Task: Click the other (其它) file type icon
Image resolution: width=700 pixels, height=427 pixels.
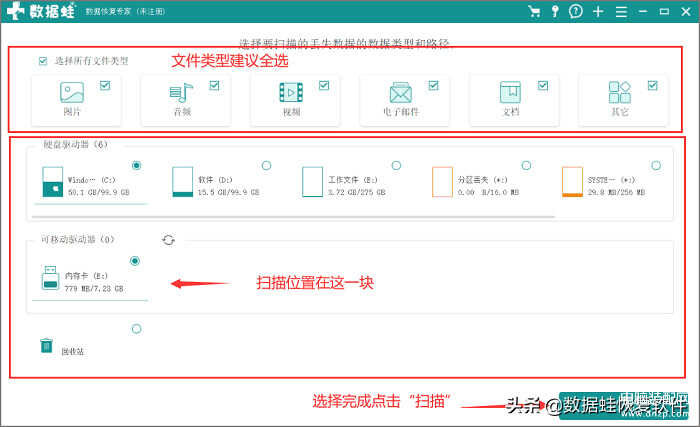Action: [620, 92]
